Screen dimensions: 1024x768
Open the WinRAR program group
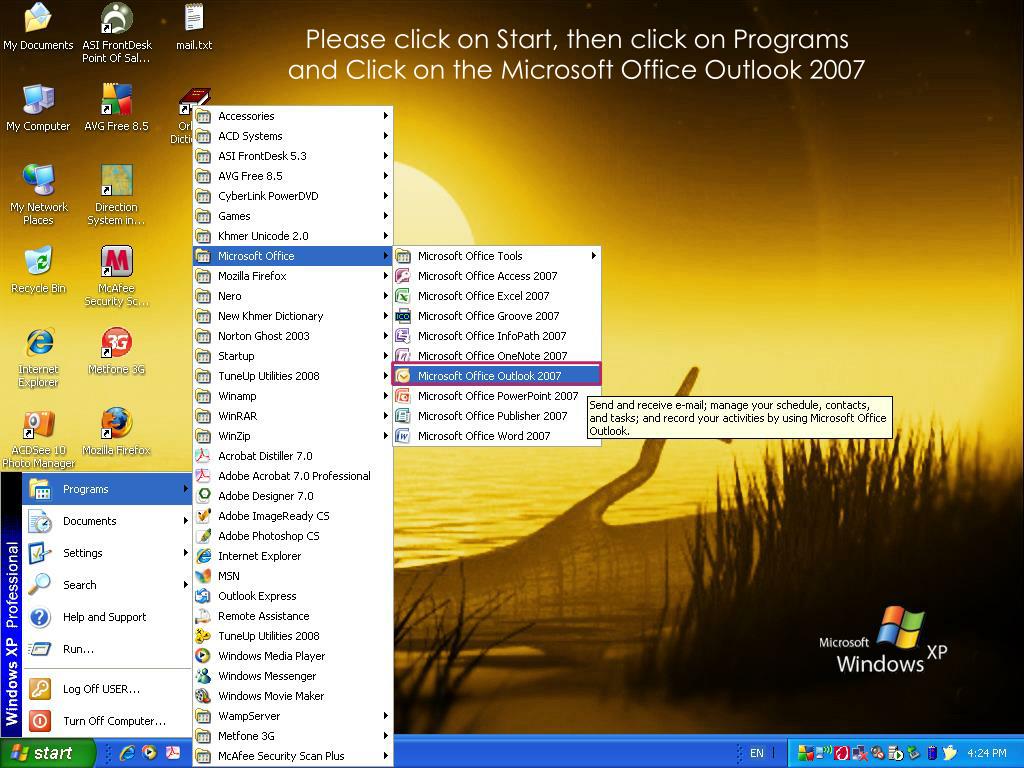[293, 416]
